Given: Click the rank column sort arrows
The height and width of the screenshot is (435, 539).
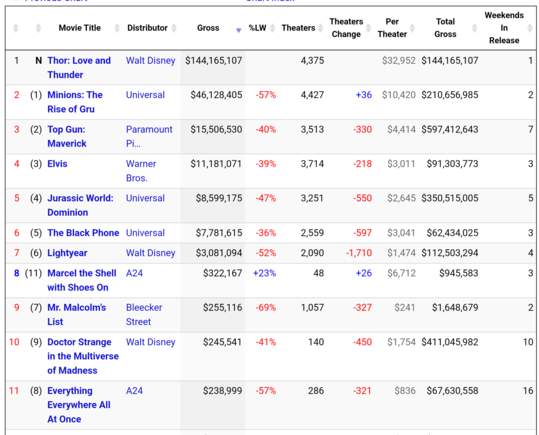Looking at the screenshot, I should pyautogui.click(x=15, y=28).
